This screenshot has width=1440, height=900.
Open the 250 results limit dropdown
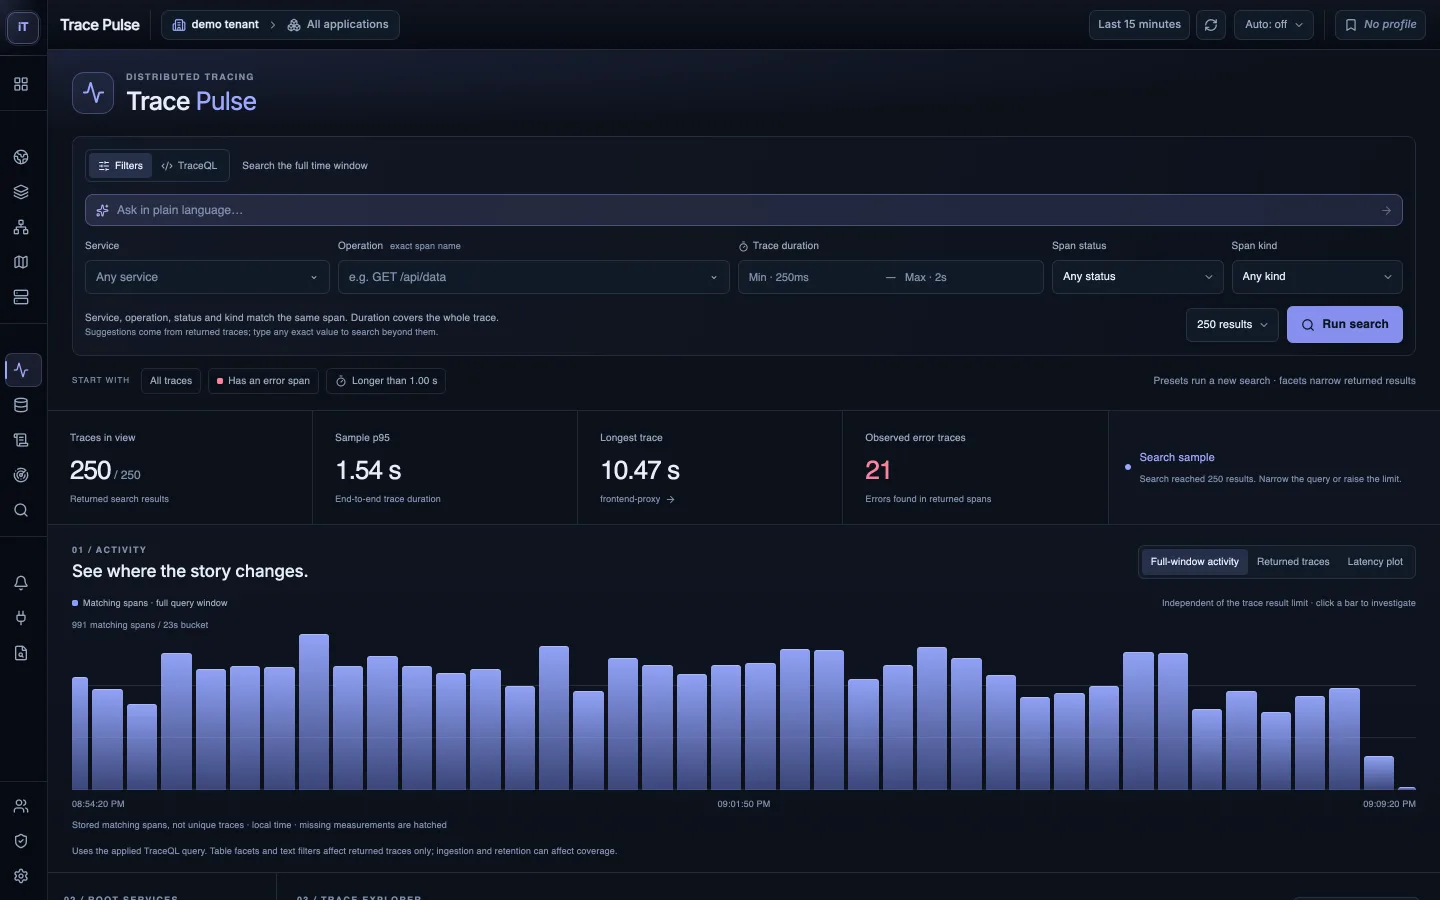(1232, 324)
